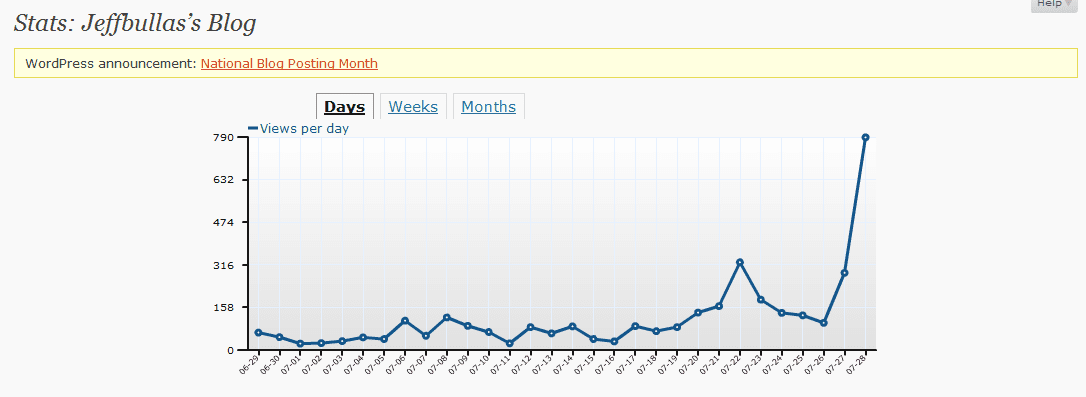Switch to the Weeks tab
Image resolution: width=1086 pixels, height=397 pixels.
[x=413, y=107]
